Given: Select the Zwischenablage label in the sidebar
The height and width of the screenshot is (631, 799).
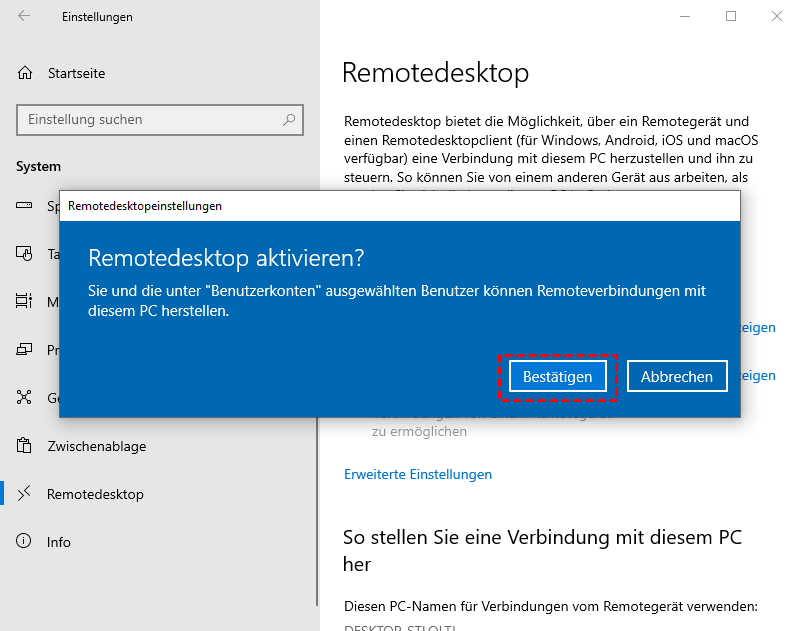Looking at the screenshot, I should pyautogui.click(x=96, y=446).
